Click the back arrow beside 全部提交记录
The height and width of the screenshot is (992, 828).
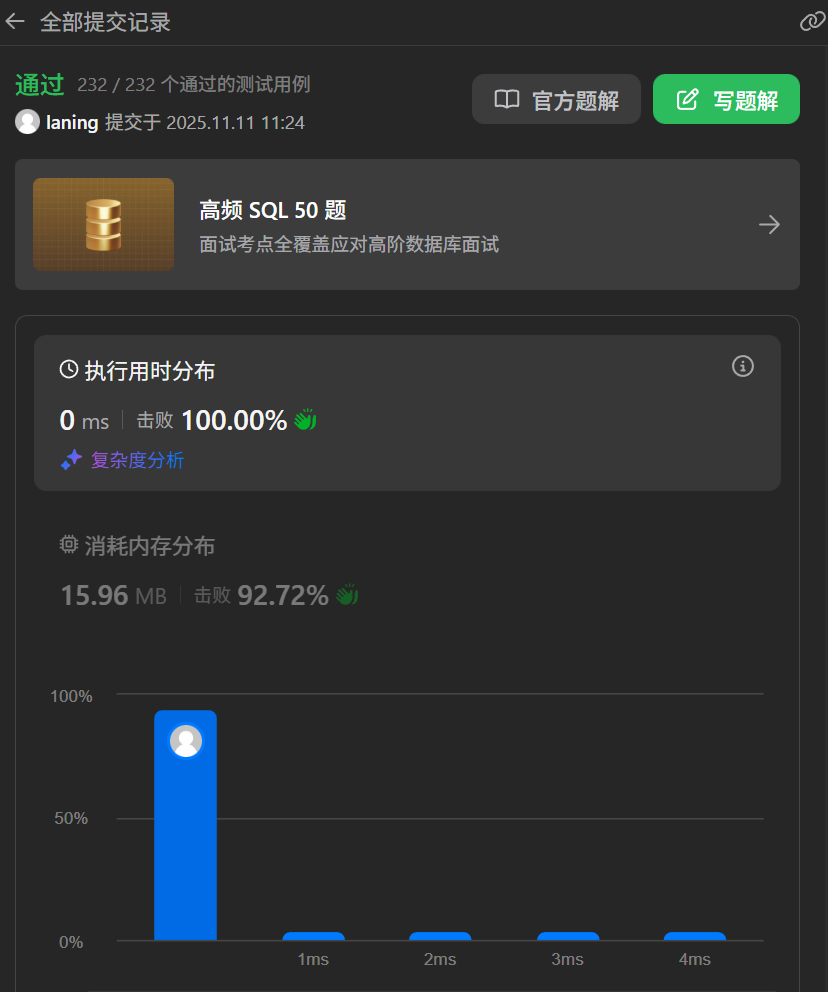[16, 20]
